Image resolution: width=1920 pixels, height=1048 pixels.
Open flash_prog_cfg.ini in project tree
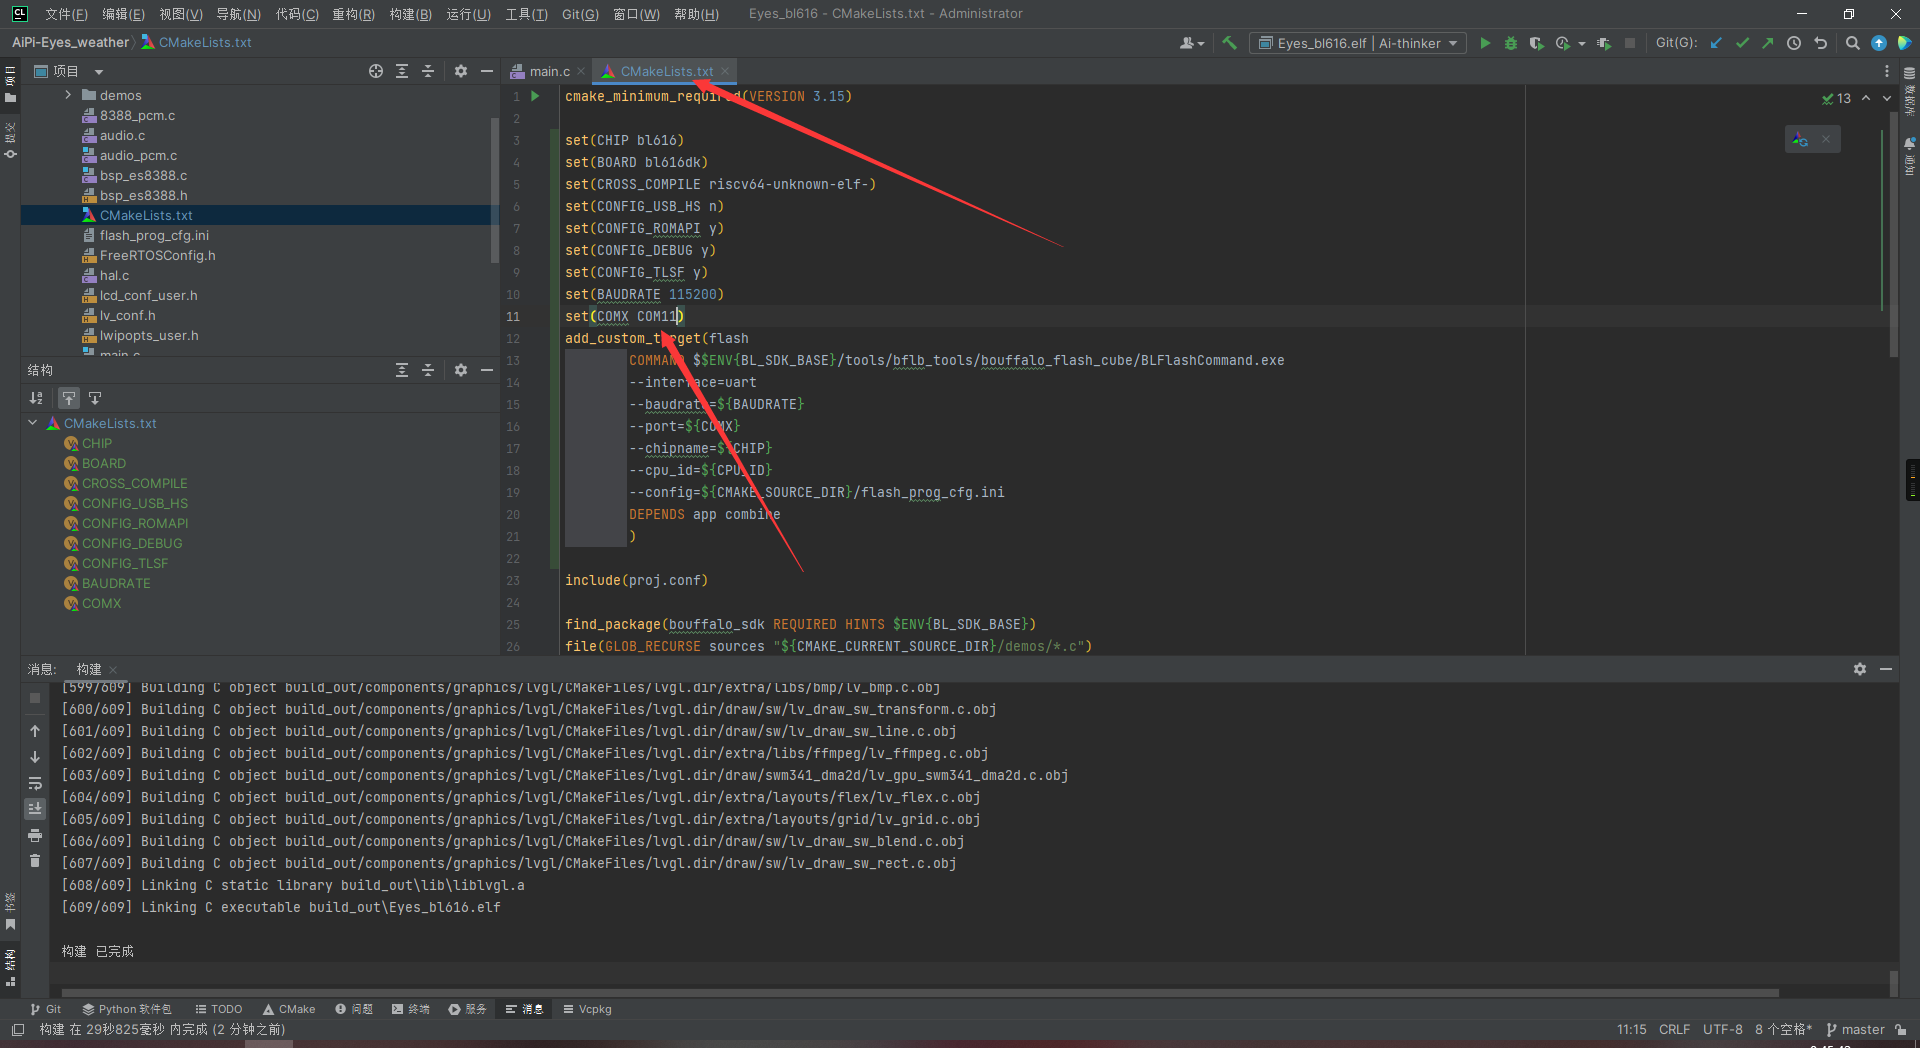(x=154, y=235)
